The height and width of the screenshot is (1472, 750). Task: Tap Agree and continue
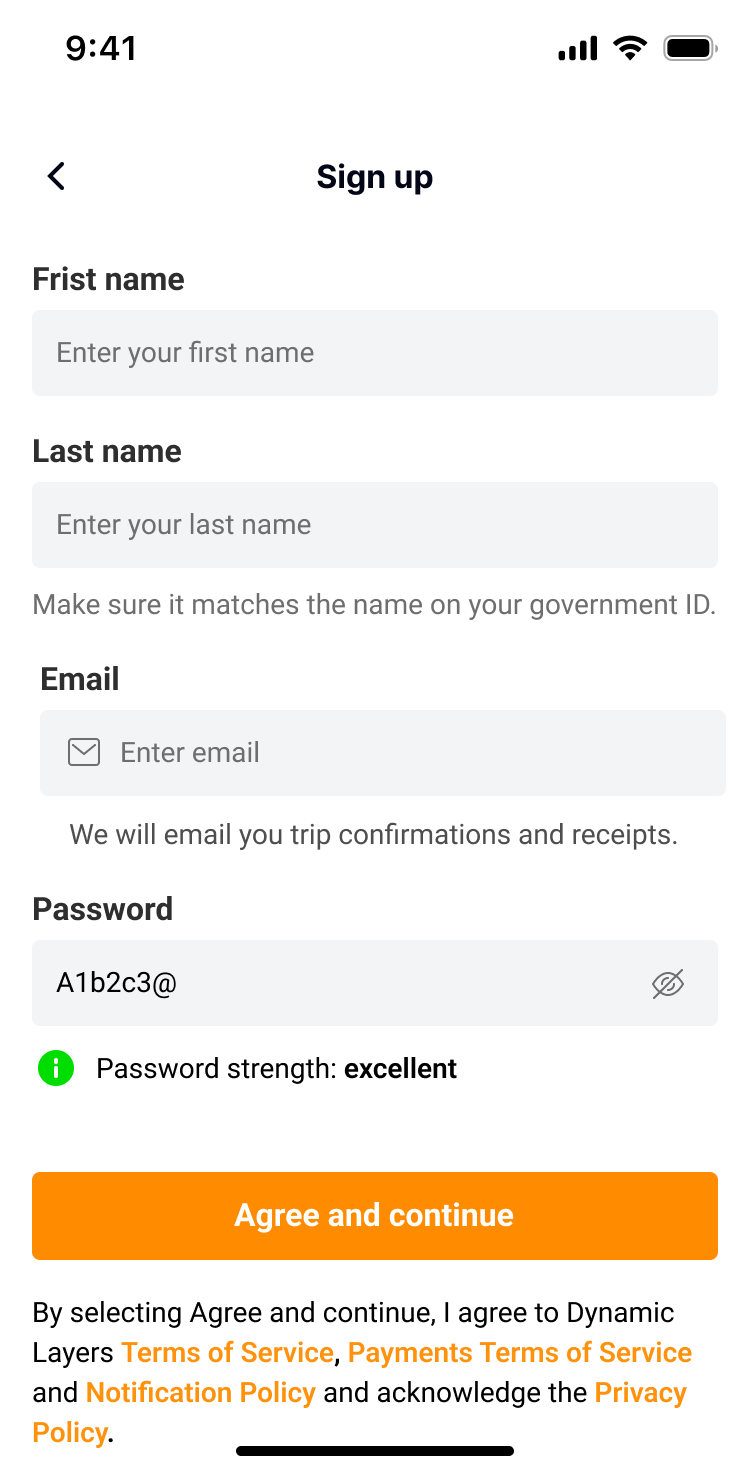375,1215
